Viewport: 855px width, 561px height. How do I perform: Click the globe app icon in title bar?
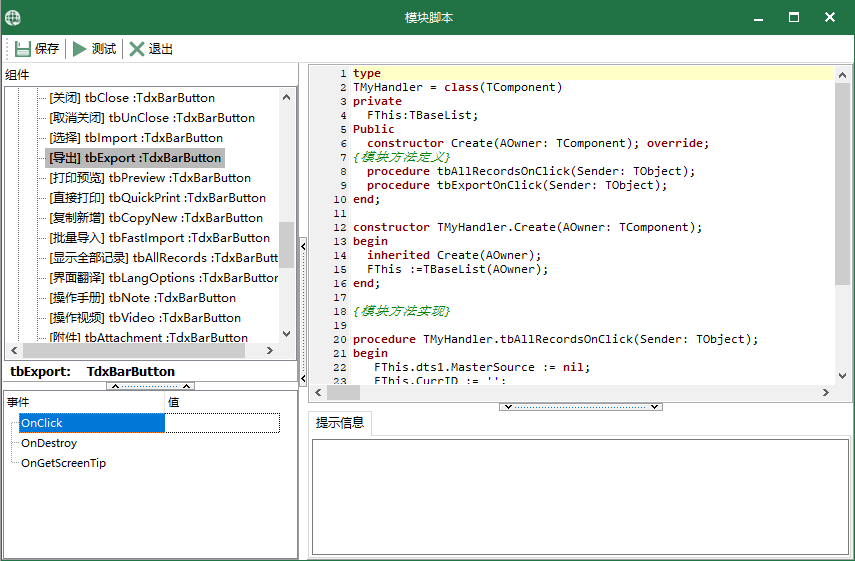pyautogui.click(x=13, y=17)
